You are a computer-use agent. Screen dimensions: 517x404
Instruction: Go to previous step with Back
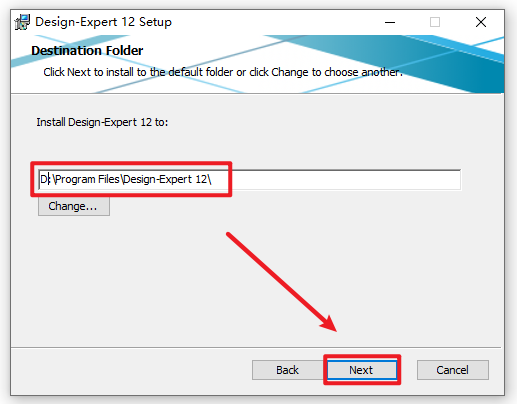tap(287, 370)
